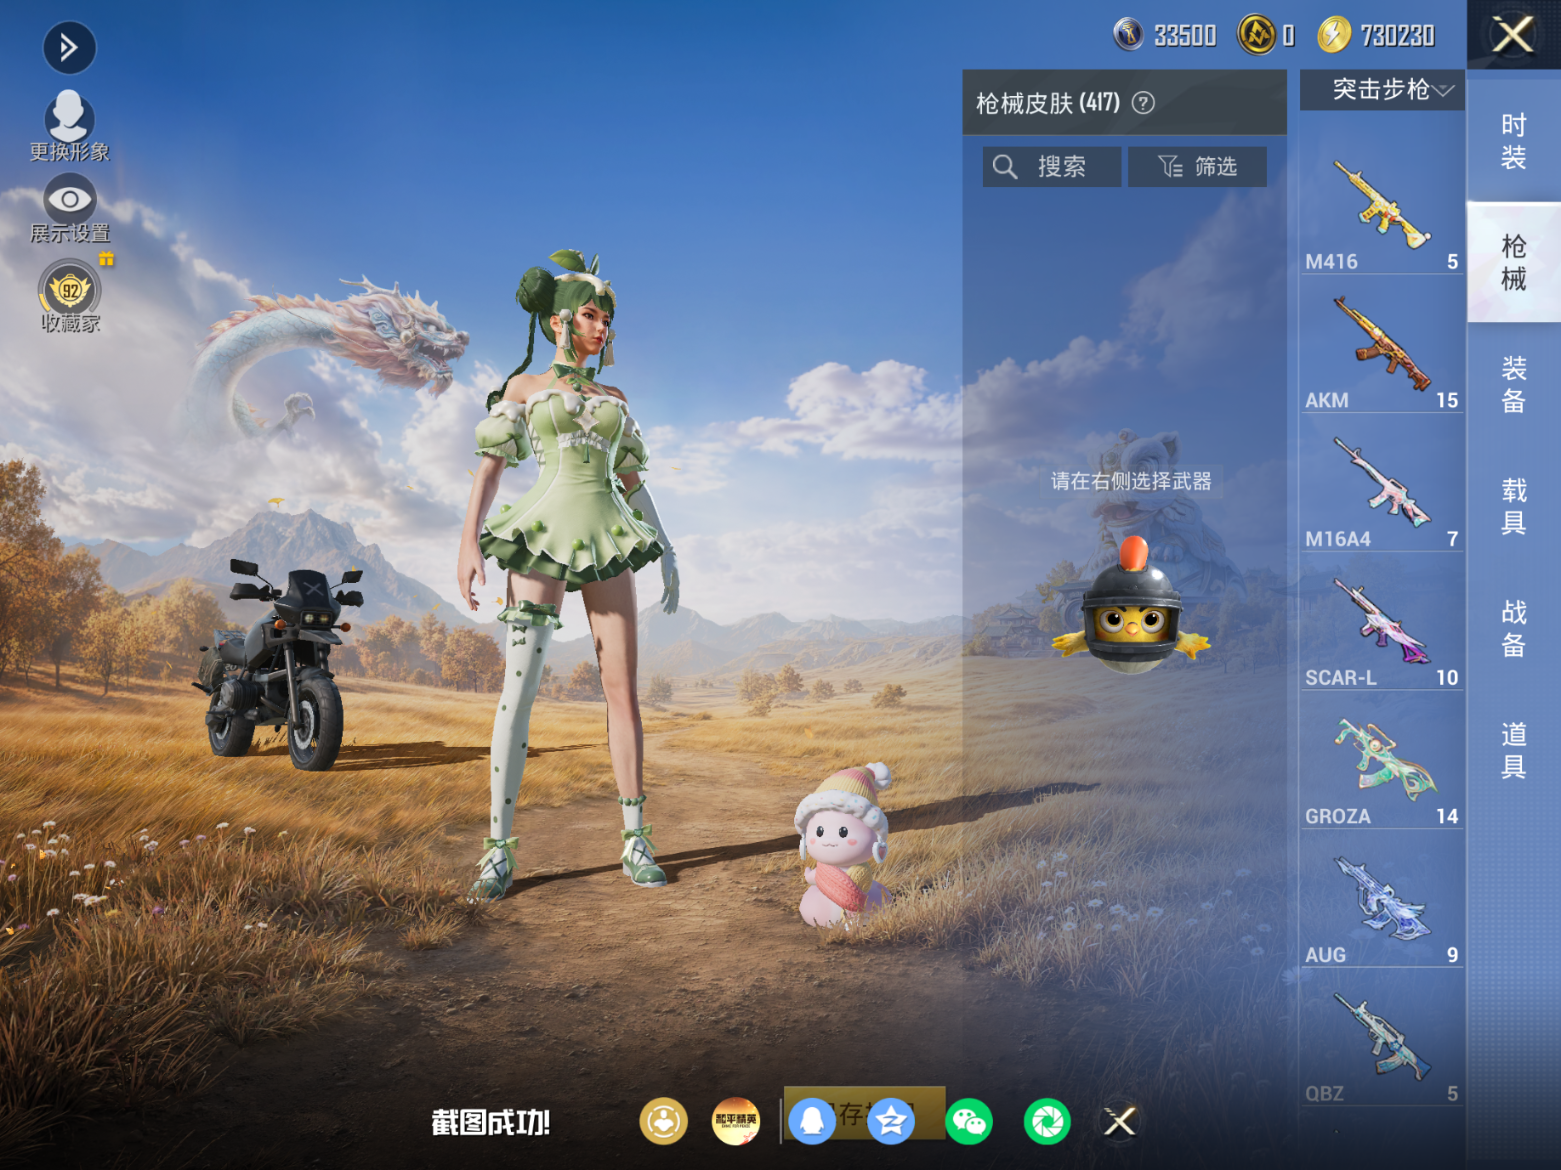This screenshot has height=1170, width=1561.
Task: Click the count 15 in the AKM row
Action: coord(1447,400)
